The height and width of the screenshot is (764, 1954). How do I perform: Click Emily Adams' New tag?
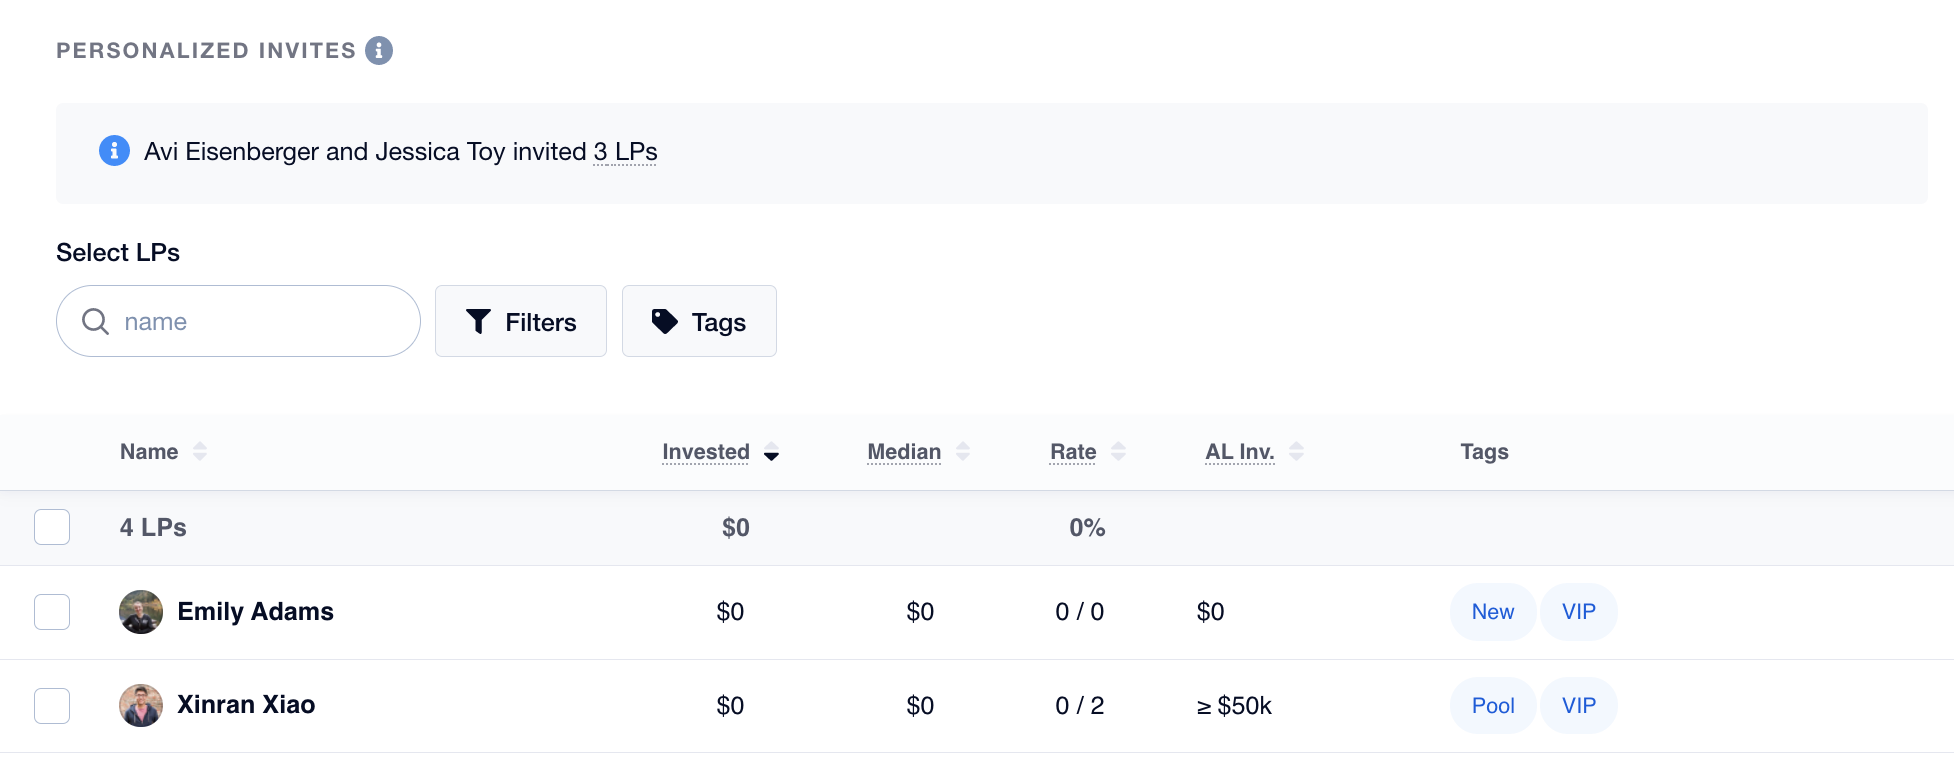(1493, 612)
